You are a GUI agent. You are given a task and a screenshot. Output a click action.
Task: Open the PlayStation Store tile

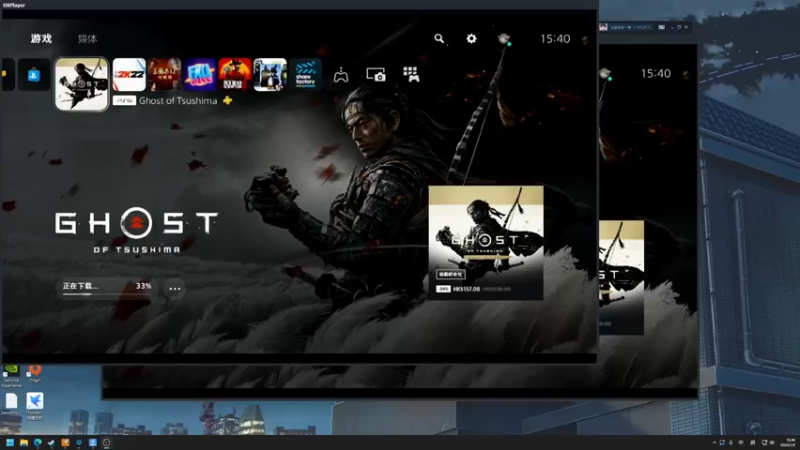pyautogui.click(x=34, y=75)
